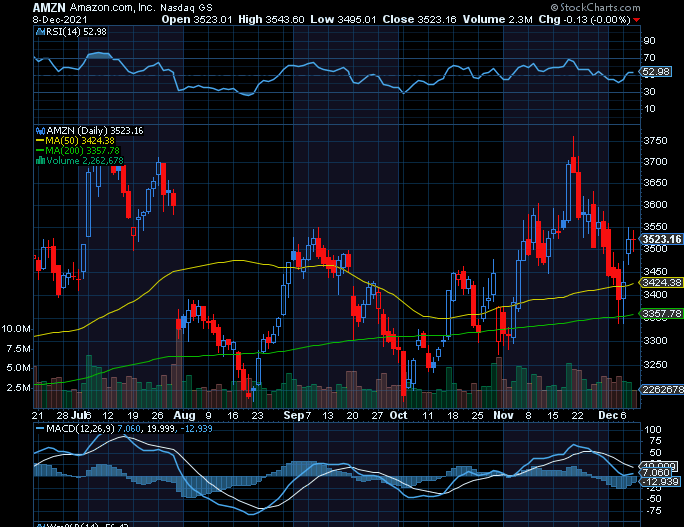Click the 3750 price axis label
The width and height of the screenshot is (684, 527).
pyautogui.click(x=656, y=140)
